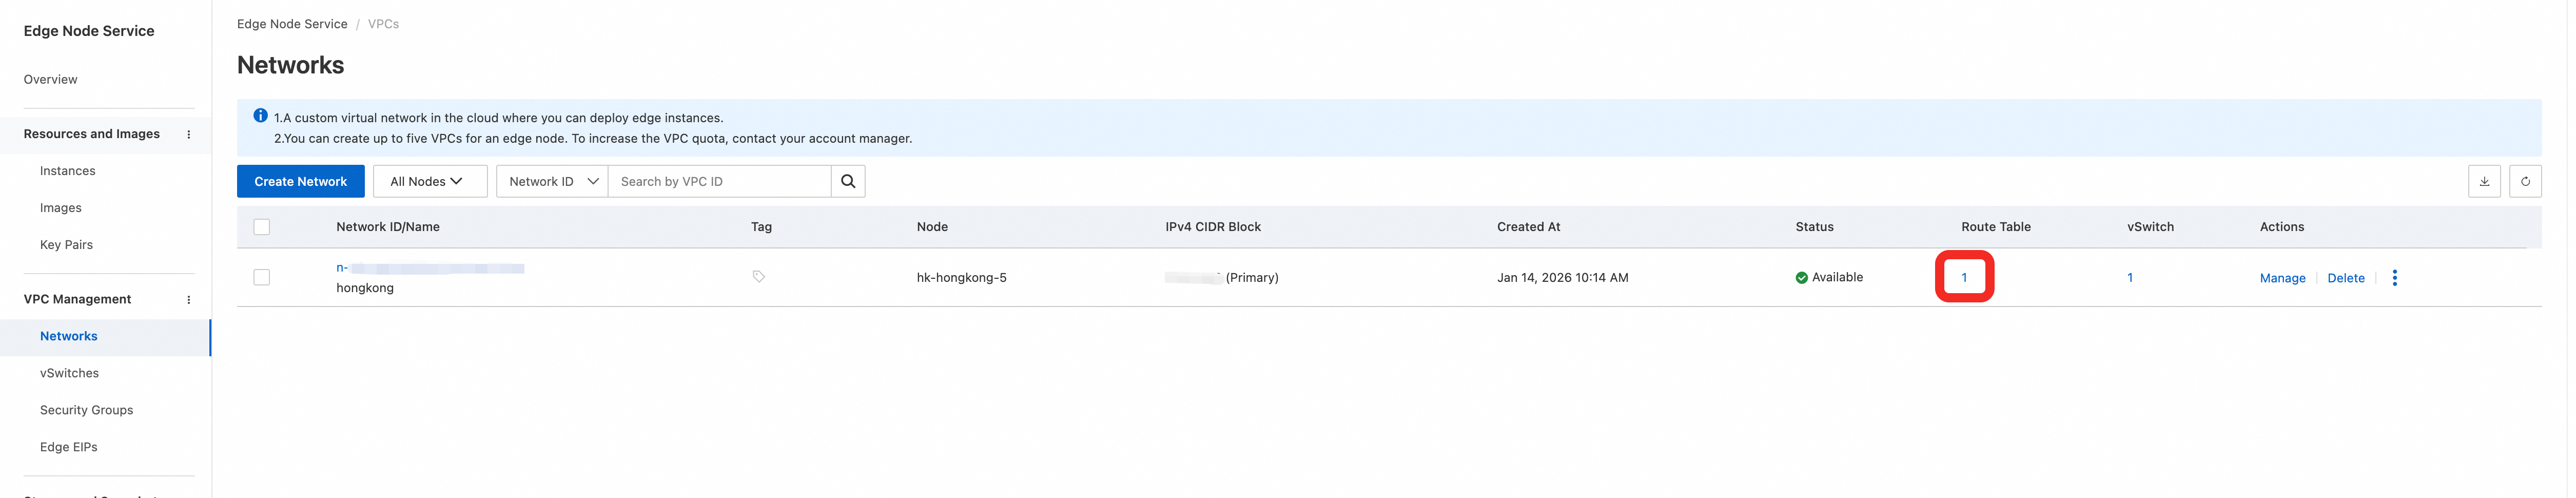This screenshot has height=498, width=2576.
Task: Open vSwitches page
Action: pos(69,373)
